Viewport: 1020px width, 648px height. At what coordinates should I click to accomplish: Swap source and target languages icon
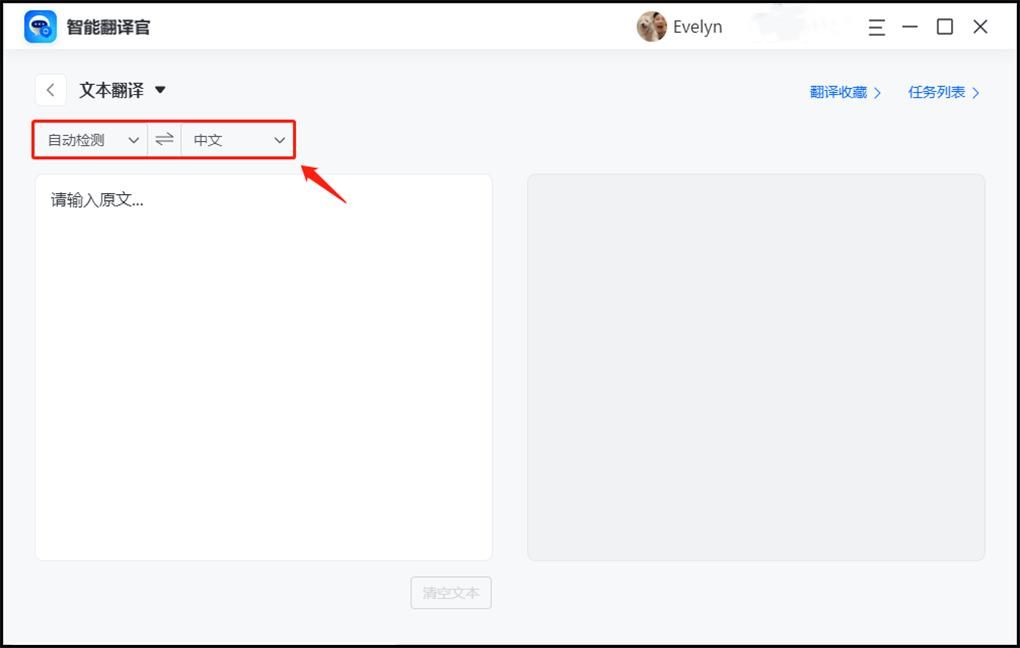[165, 139]
